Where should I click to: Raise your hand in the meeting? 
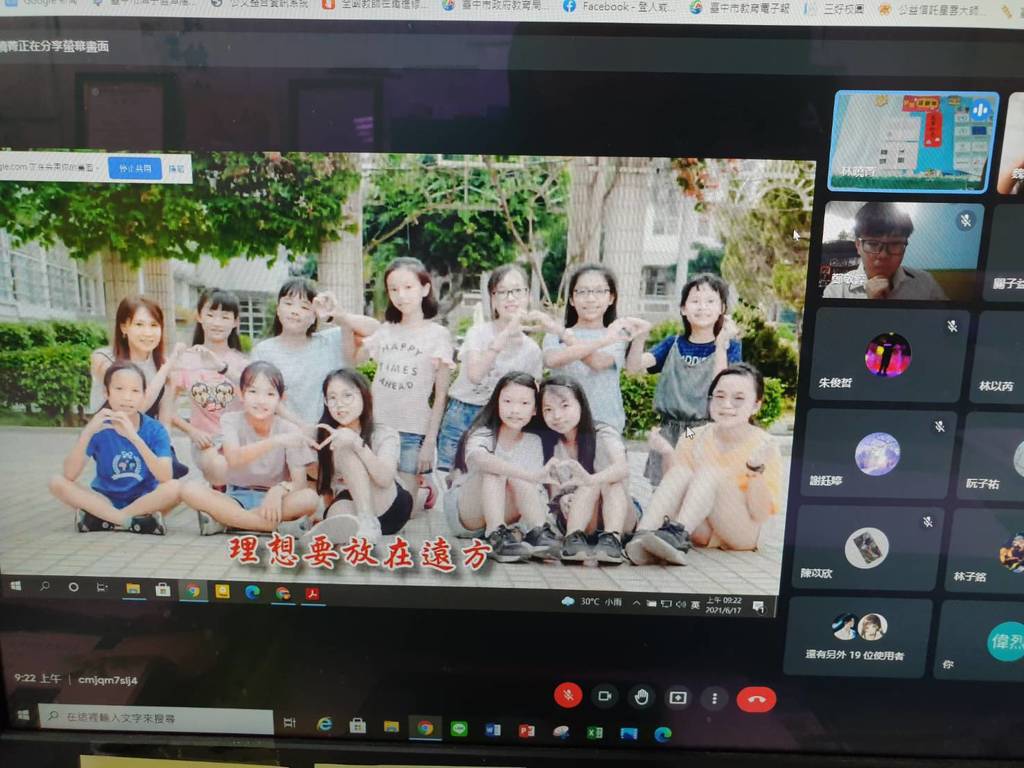[641, 697]
